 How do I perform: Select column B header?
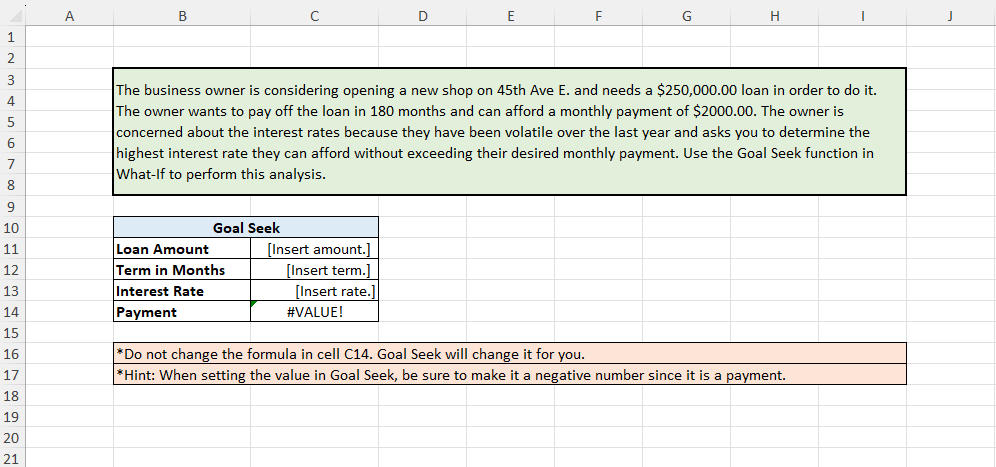182,17
